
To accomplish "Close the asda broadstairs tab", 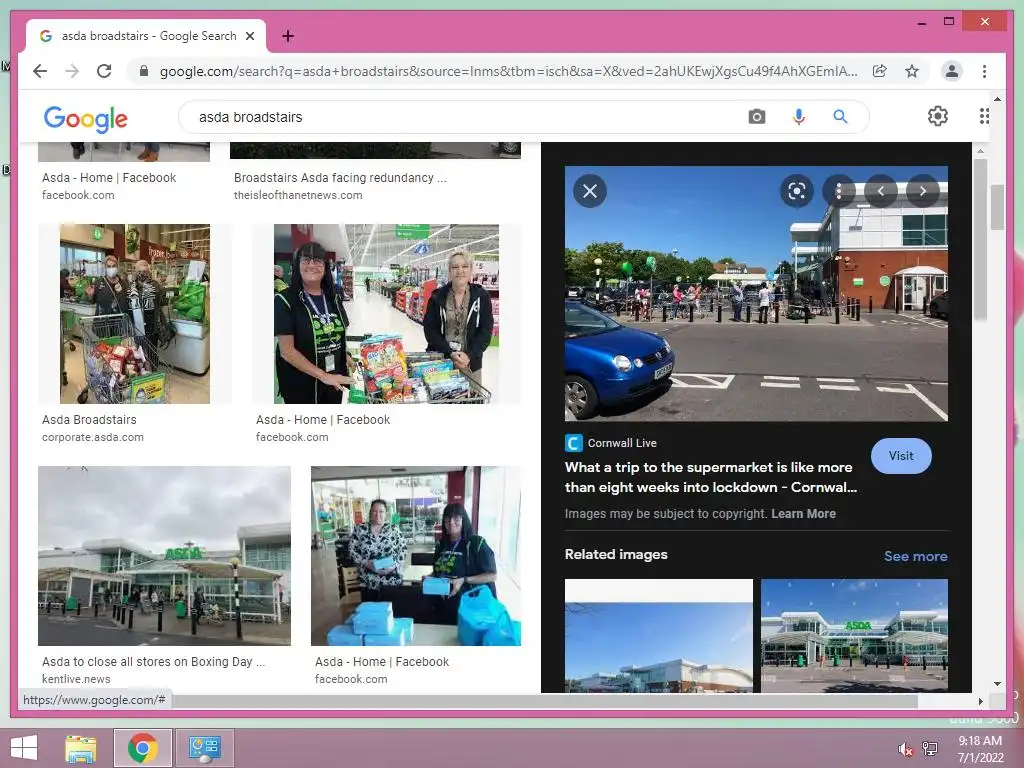I will (x=250, y=36).
